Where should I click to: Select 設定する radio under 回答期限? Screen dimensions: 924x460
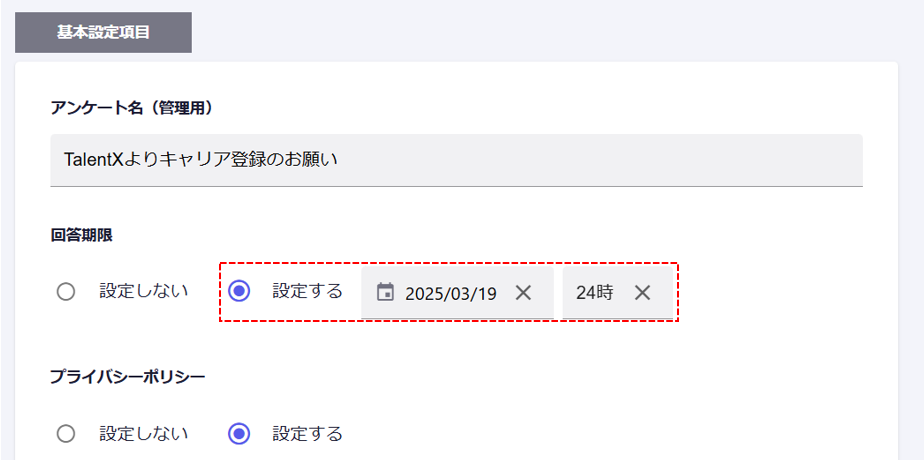239,291
